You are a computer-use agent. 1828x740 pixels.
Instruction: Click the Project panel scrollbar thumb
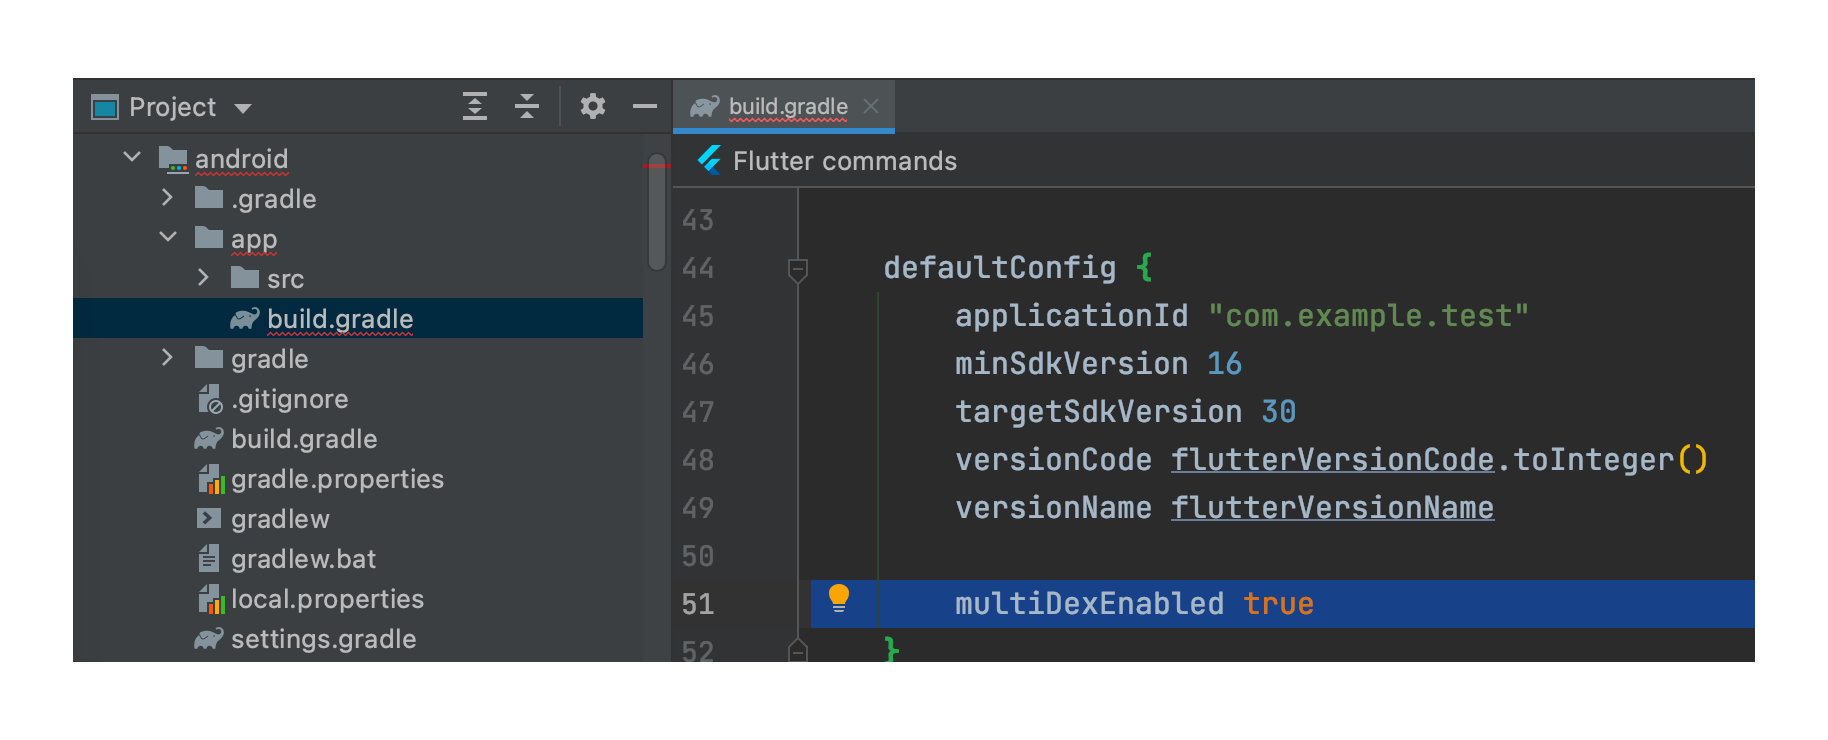coord(657,212)
